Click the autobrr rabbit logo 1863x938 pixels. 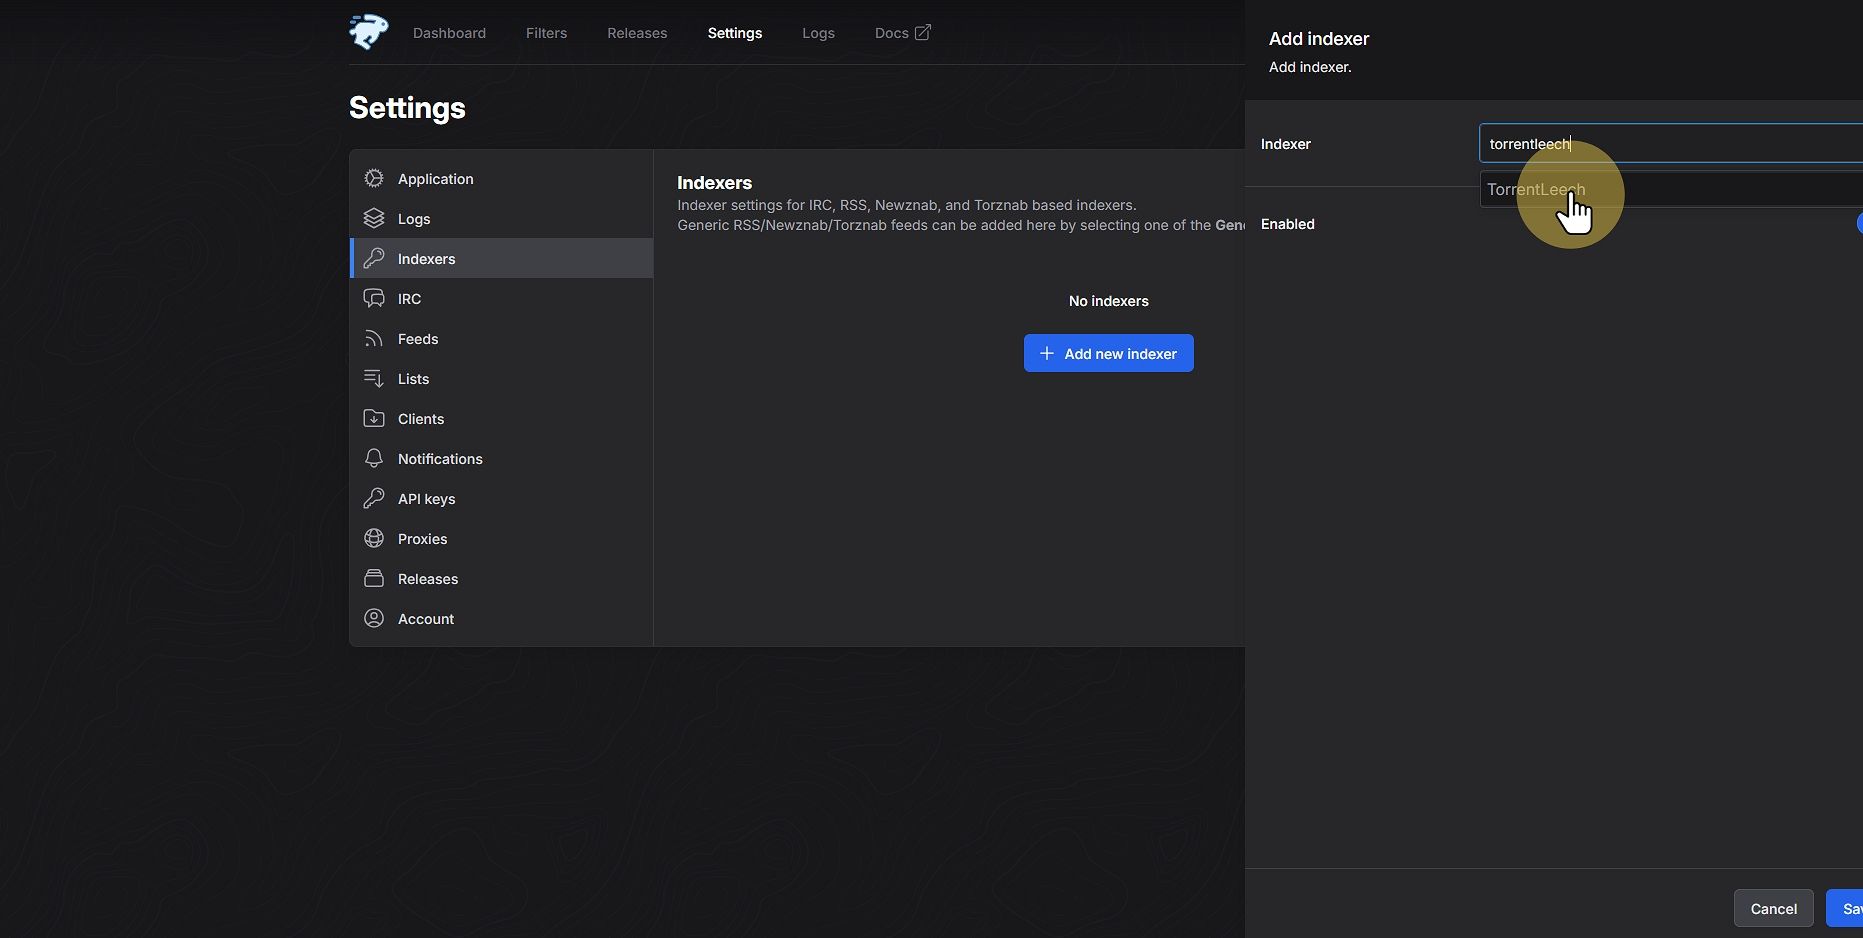[x=368, y=32]
